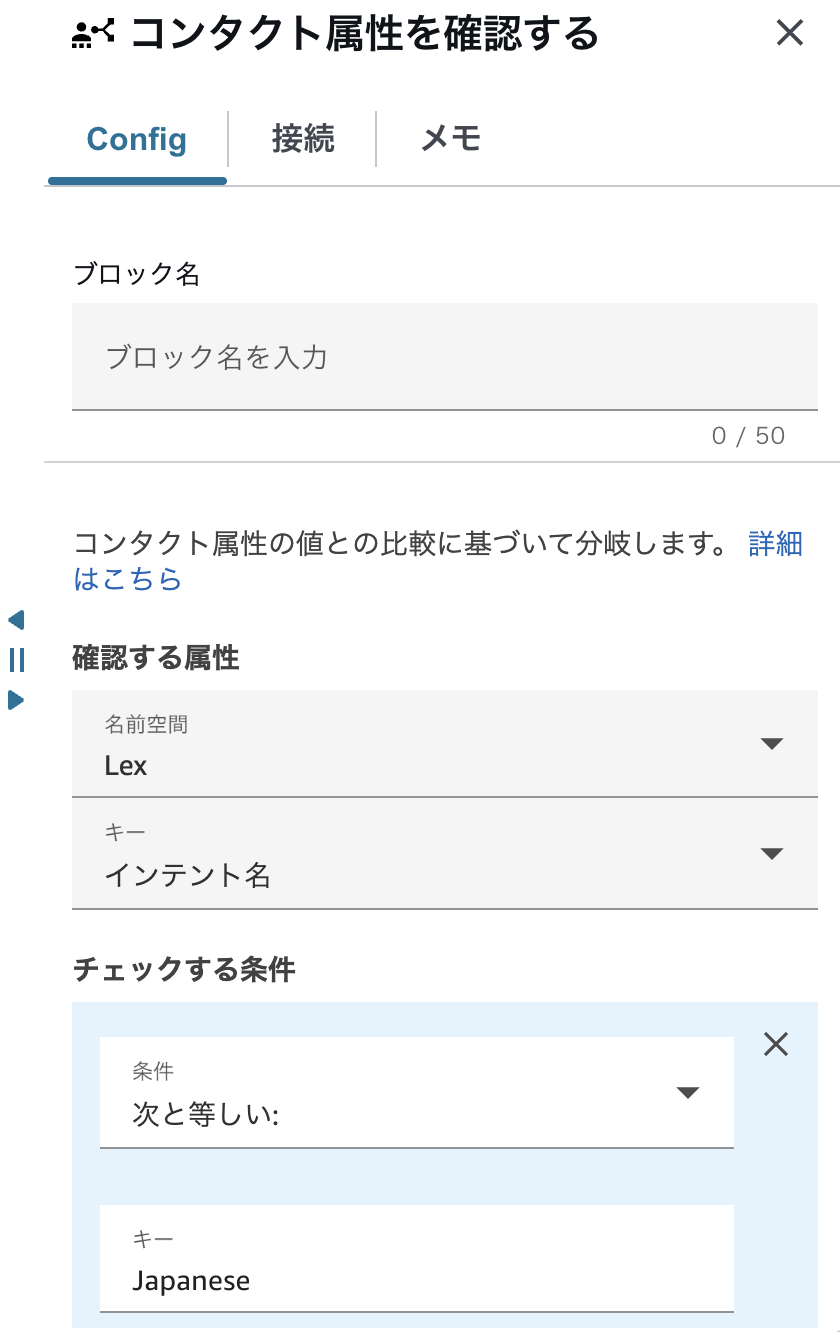
Task: Switch to the Config tab
Action: (137, 139)
